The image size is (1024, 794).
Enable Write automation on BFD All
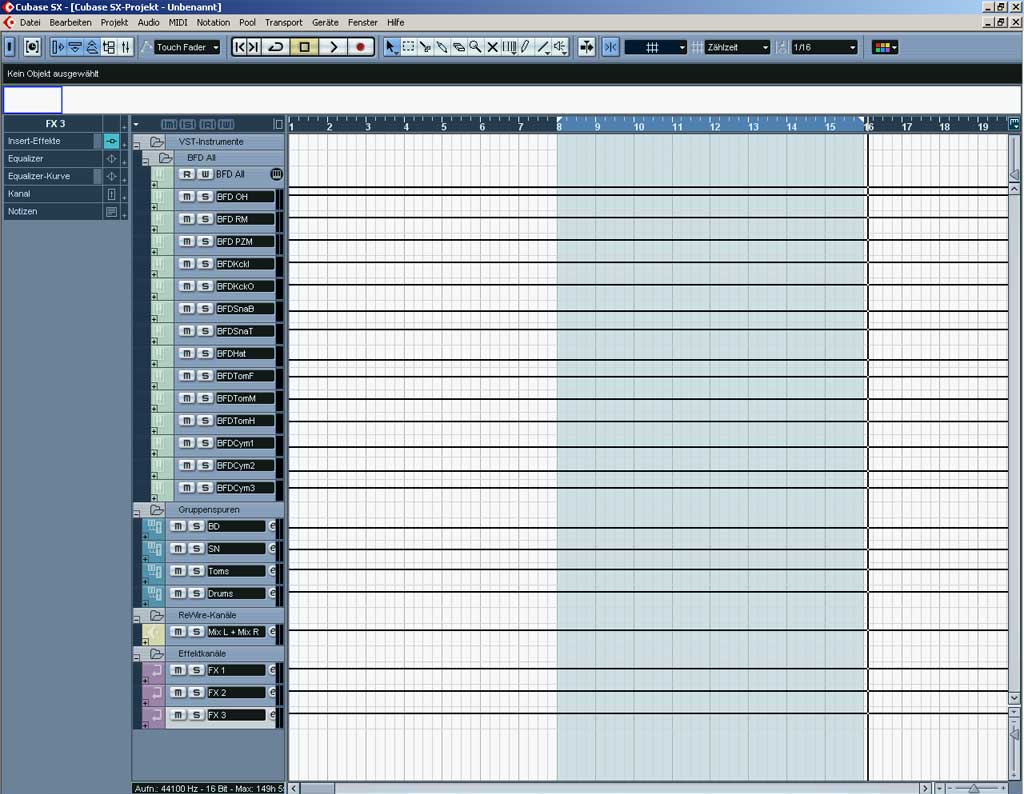tap(205, 174)
